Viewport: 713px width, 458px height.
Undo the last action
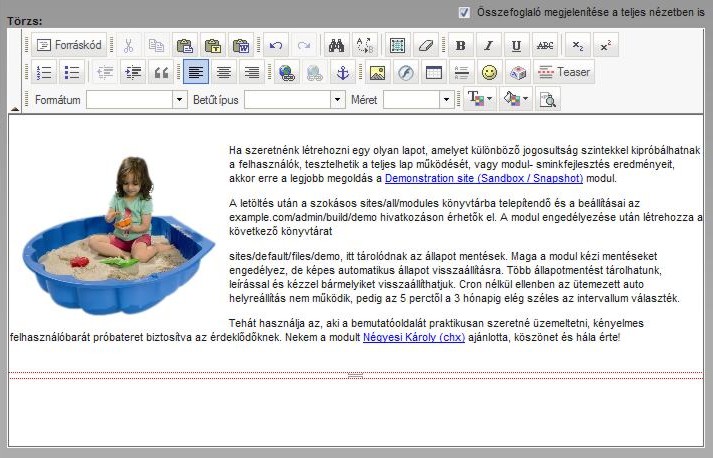pyautogui.click(x=276, y=45)
